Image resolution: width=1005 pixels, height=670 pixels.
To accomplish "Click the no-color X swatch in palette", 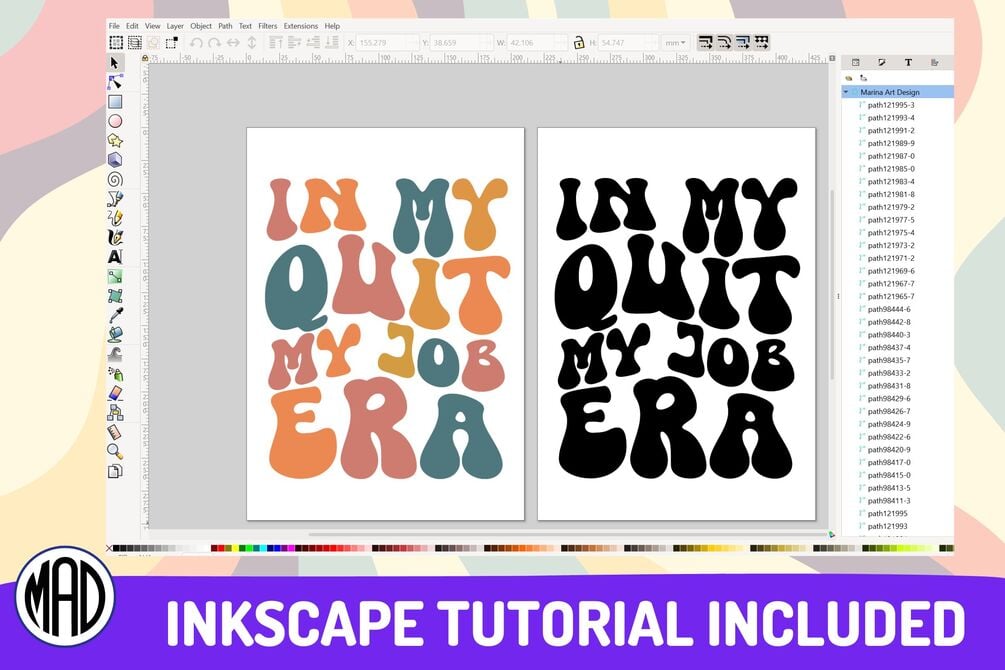I will pos(109,548).
